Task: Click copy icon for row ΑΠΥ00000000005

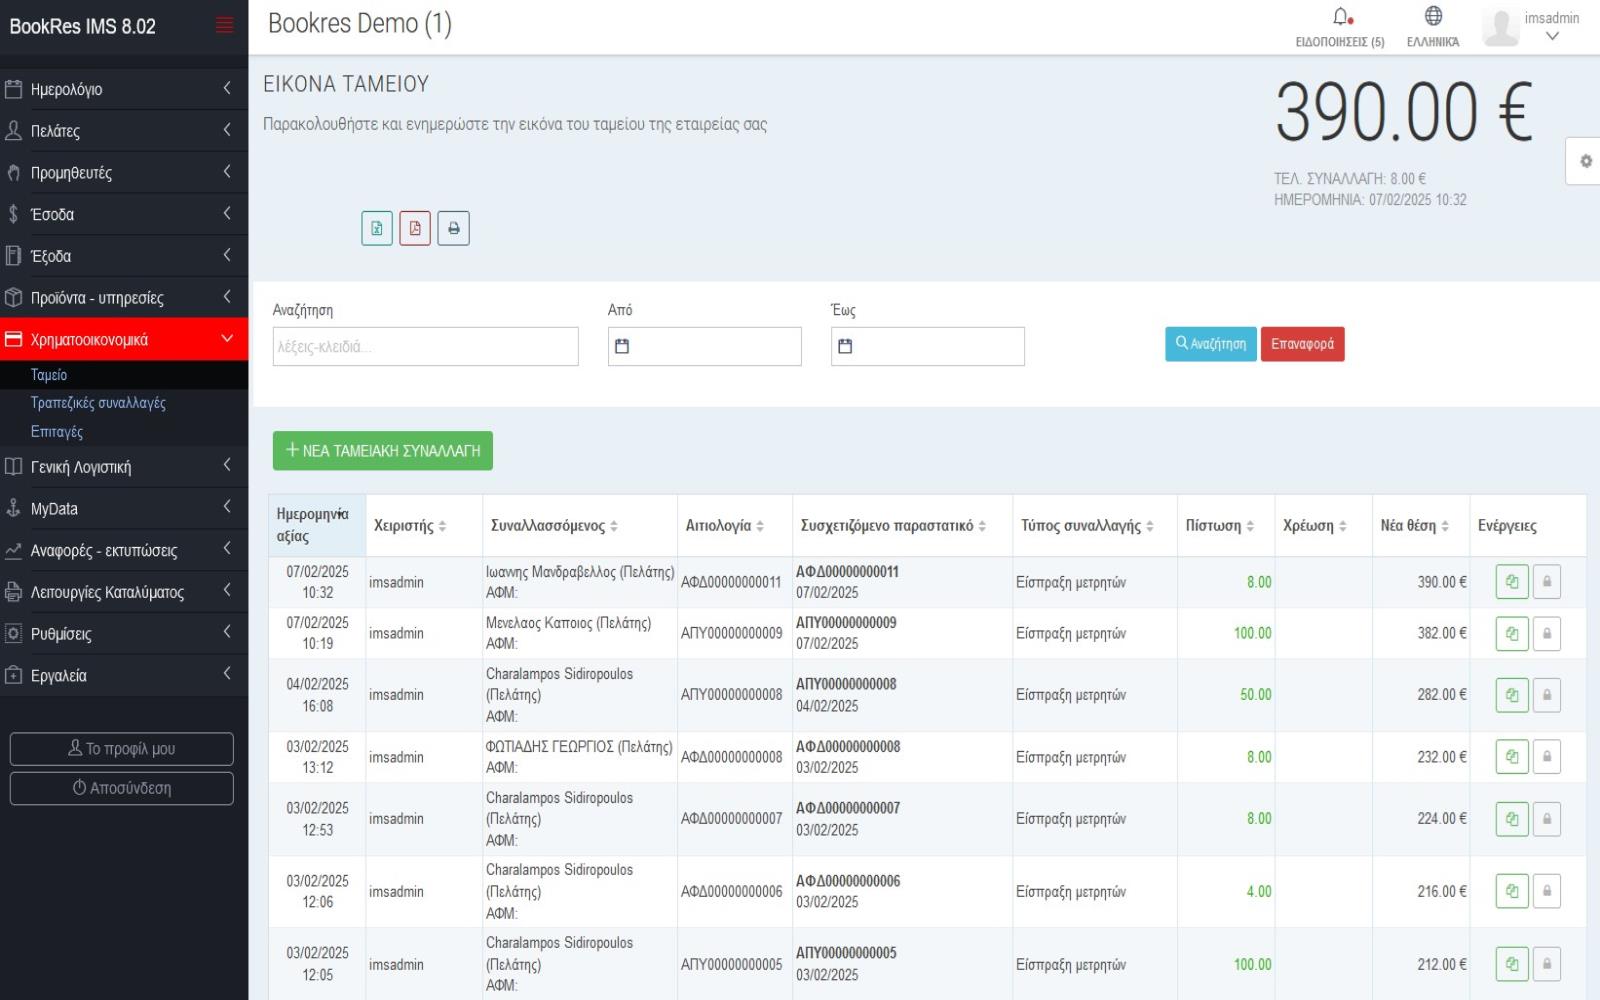Action: coord(1512,964)
